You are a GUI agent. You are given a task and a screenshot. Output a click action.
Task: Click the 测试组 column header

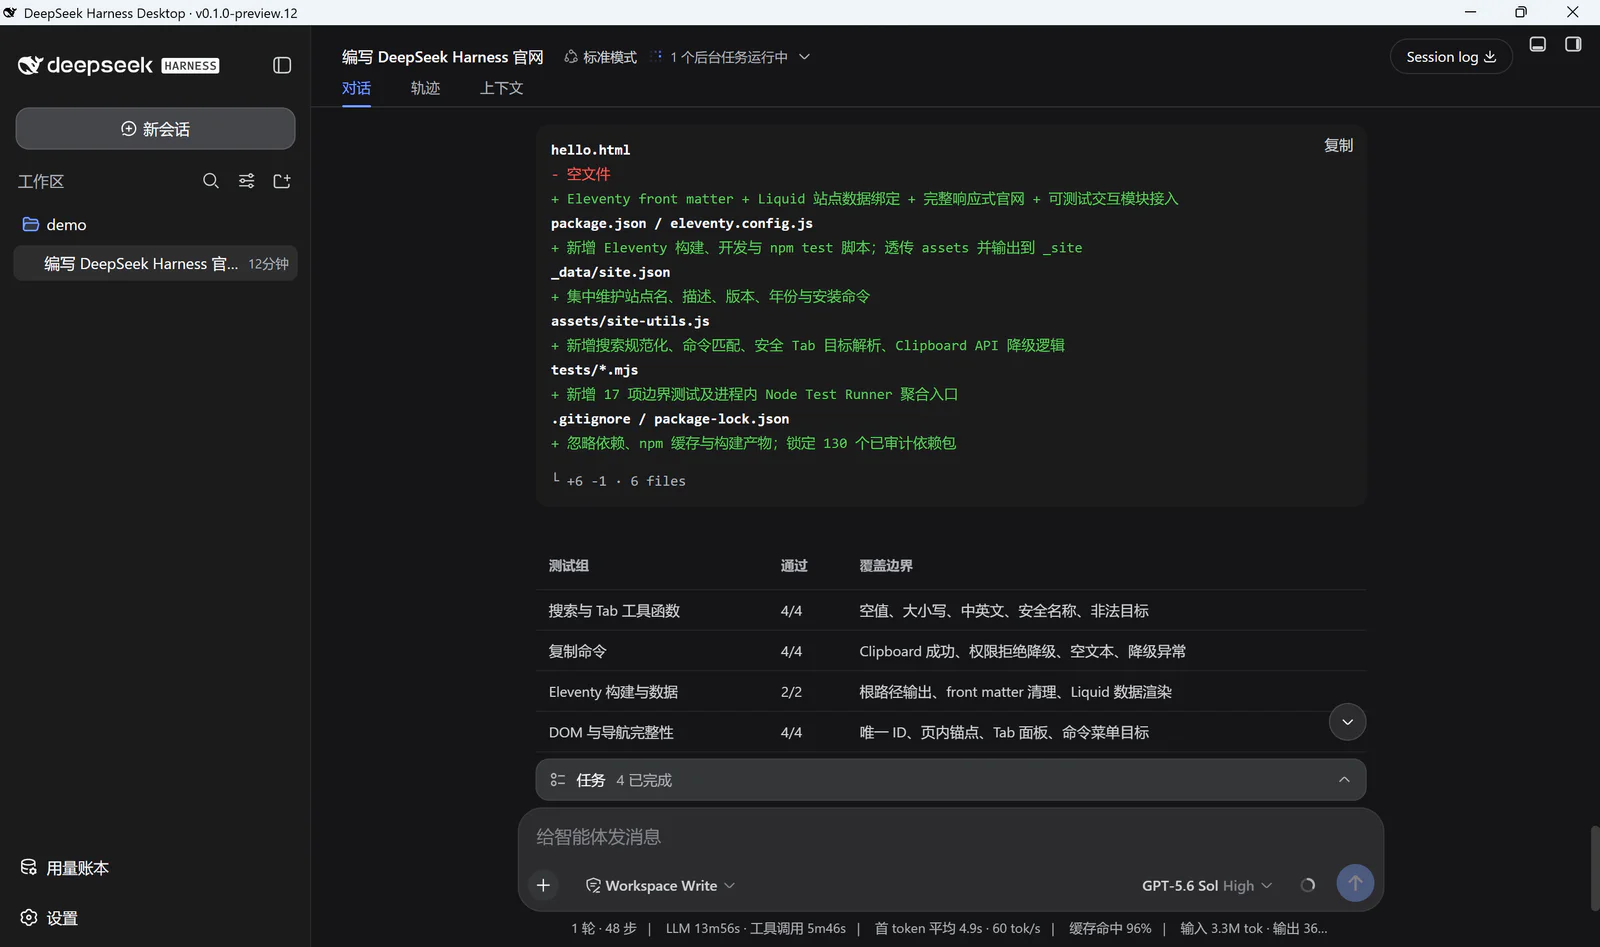click(x=568, y=566)
